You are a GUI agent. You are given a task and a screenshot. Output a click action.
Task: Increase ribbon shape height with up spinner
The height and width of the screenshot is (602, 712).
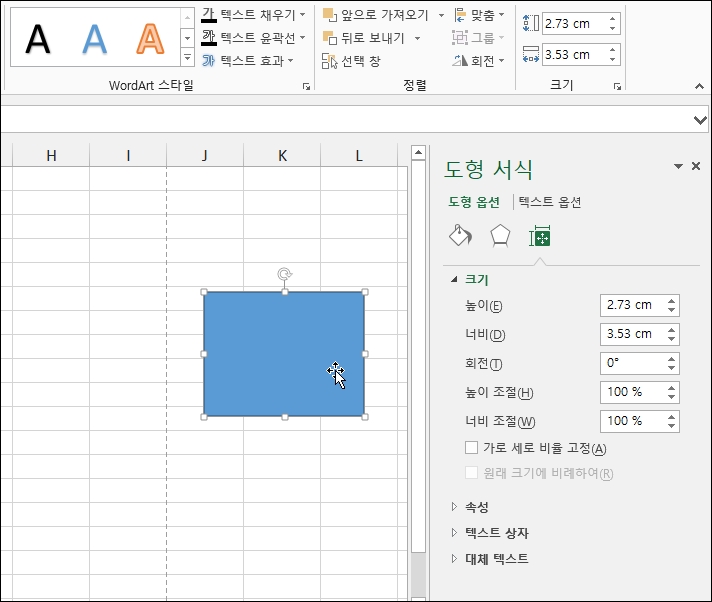point(613,18)
